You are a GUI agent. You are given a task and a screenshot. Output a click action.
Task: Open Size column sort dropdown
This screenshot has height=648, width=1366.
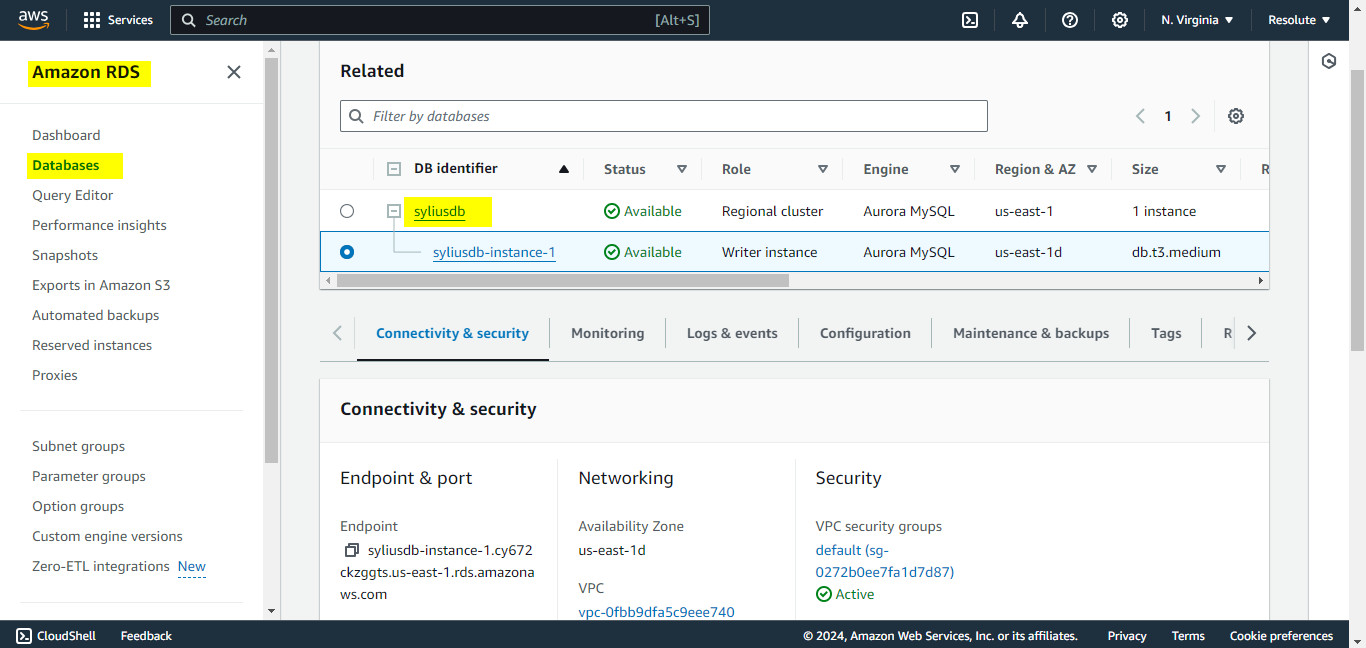point(1221,169)
